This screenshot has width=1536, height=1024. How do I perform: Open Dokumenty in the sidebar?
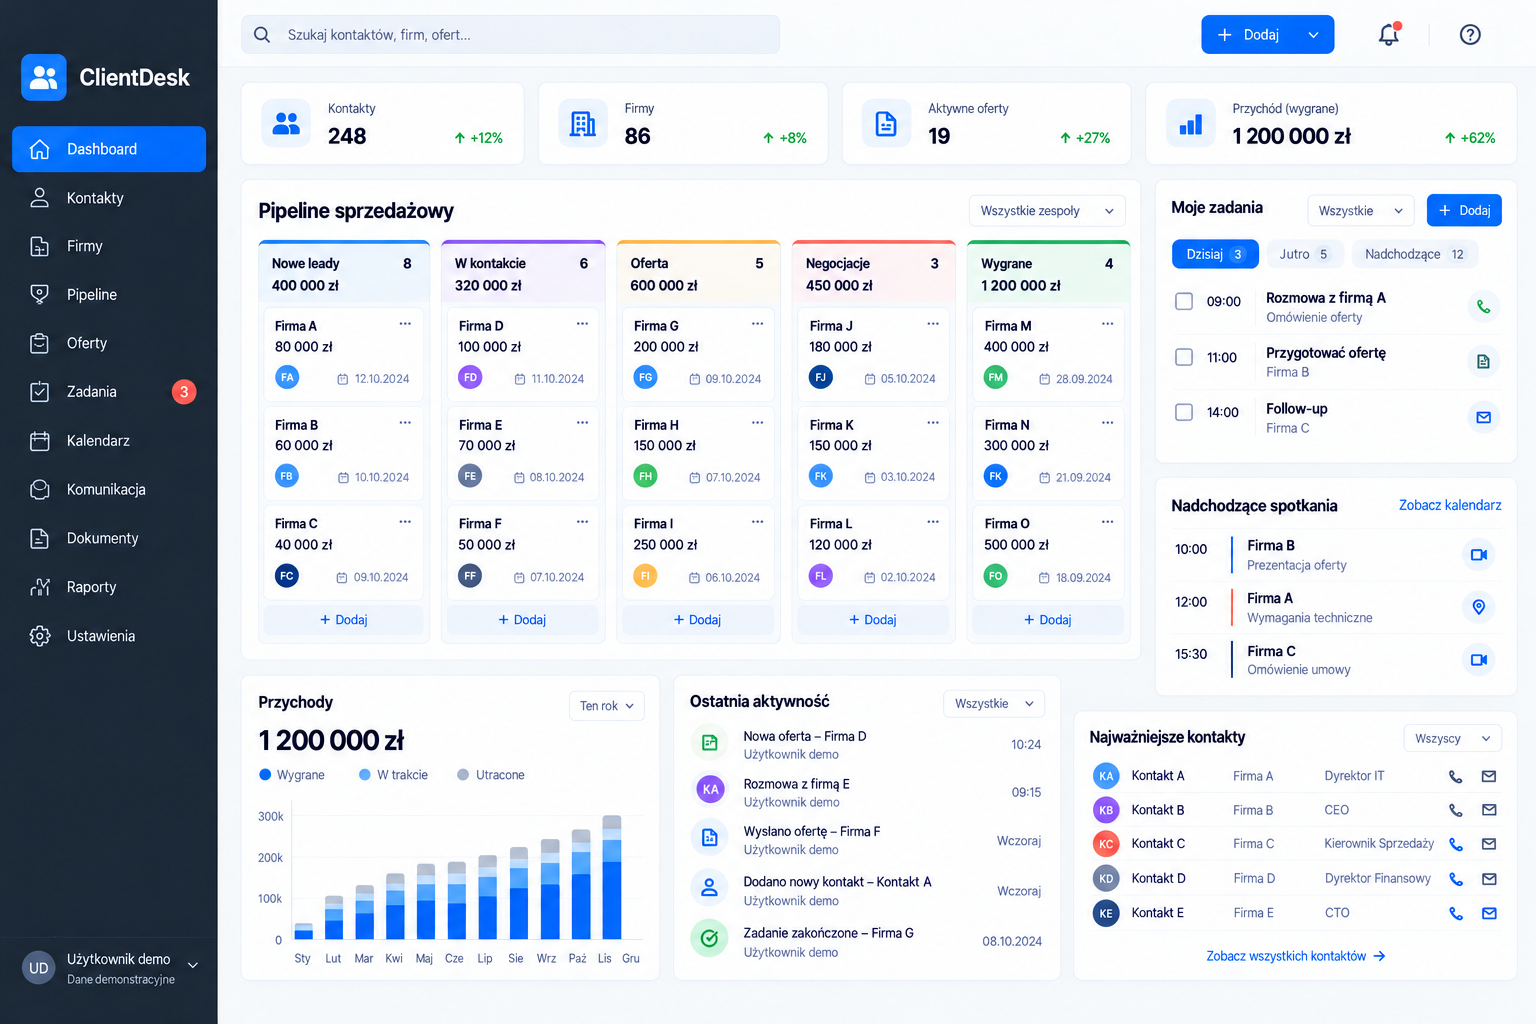tap(109, 538)
